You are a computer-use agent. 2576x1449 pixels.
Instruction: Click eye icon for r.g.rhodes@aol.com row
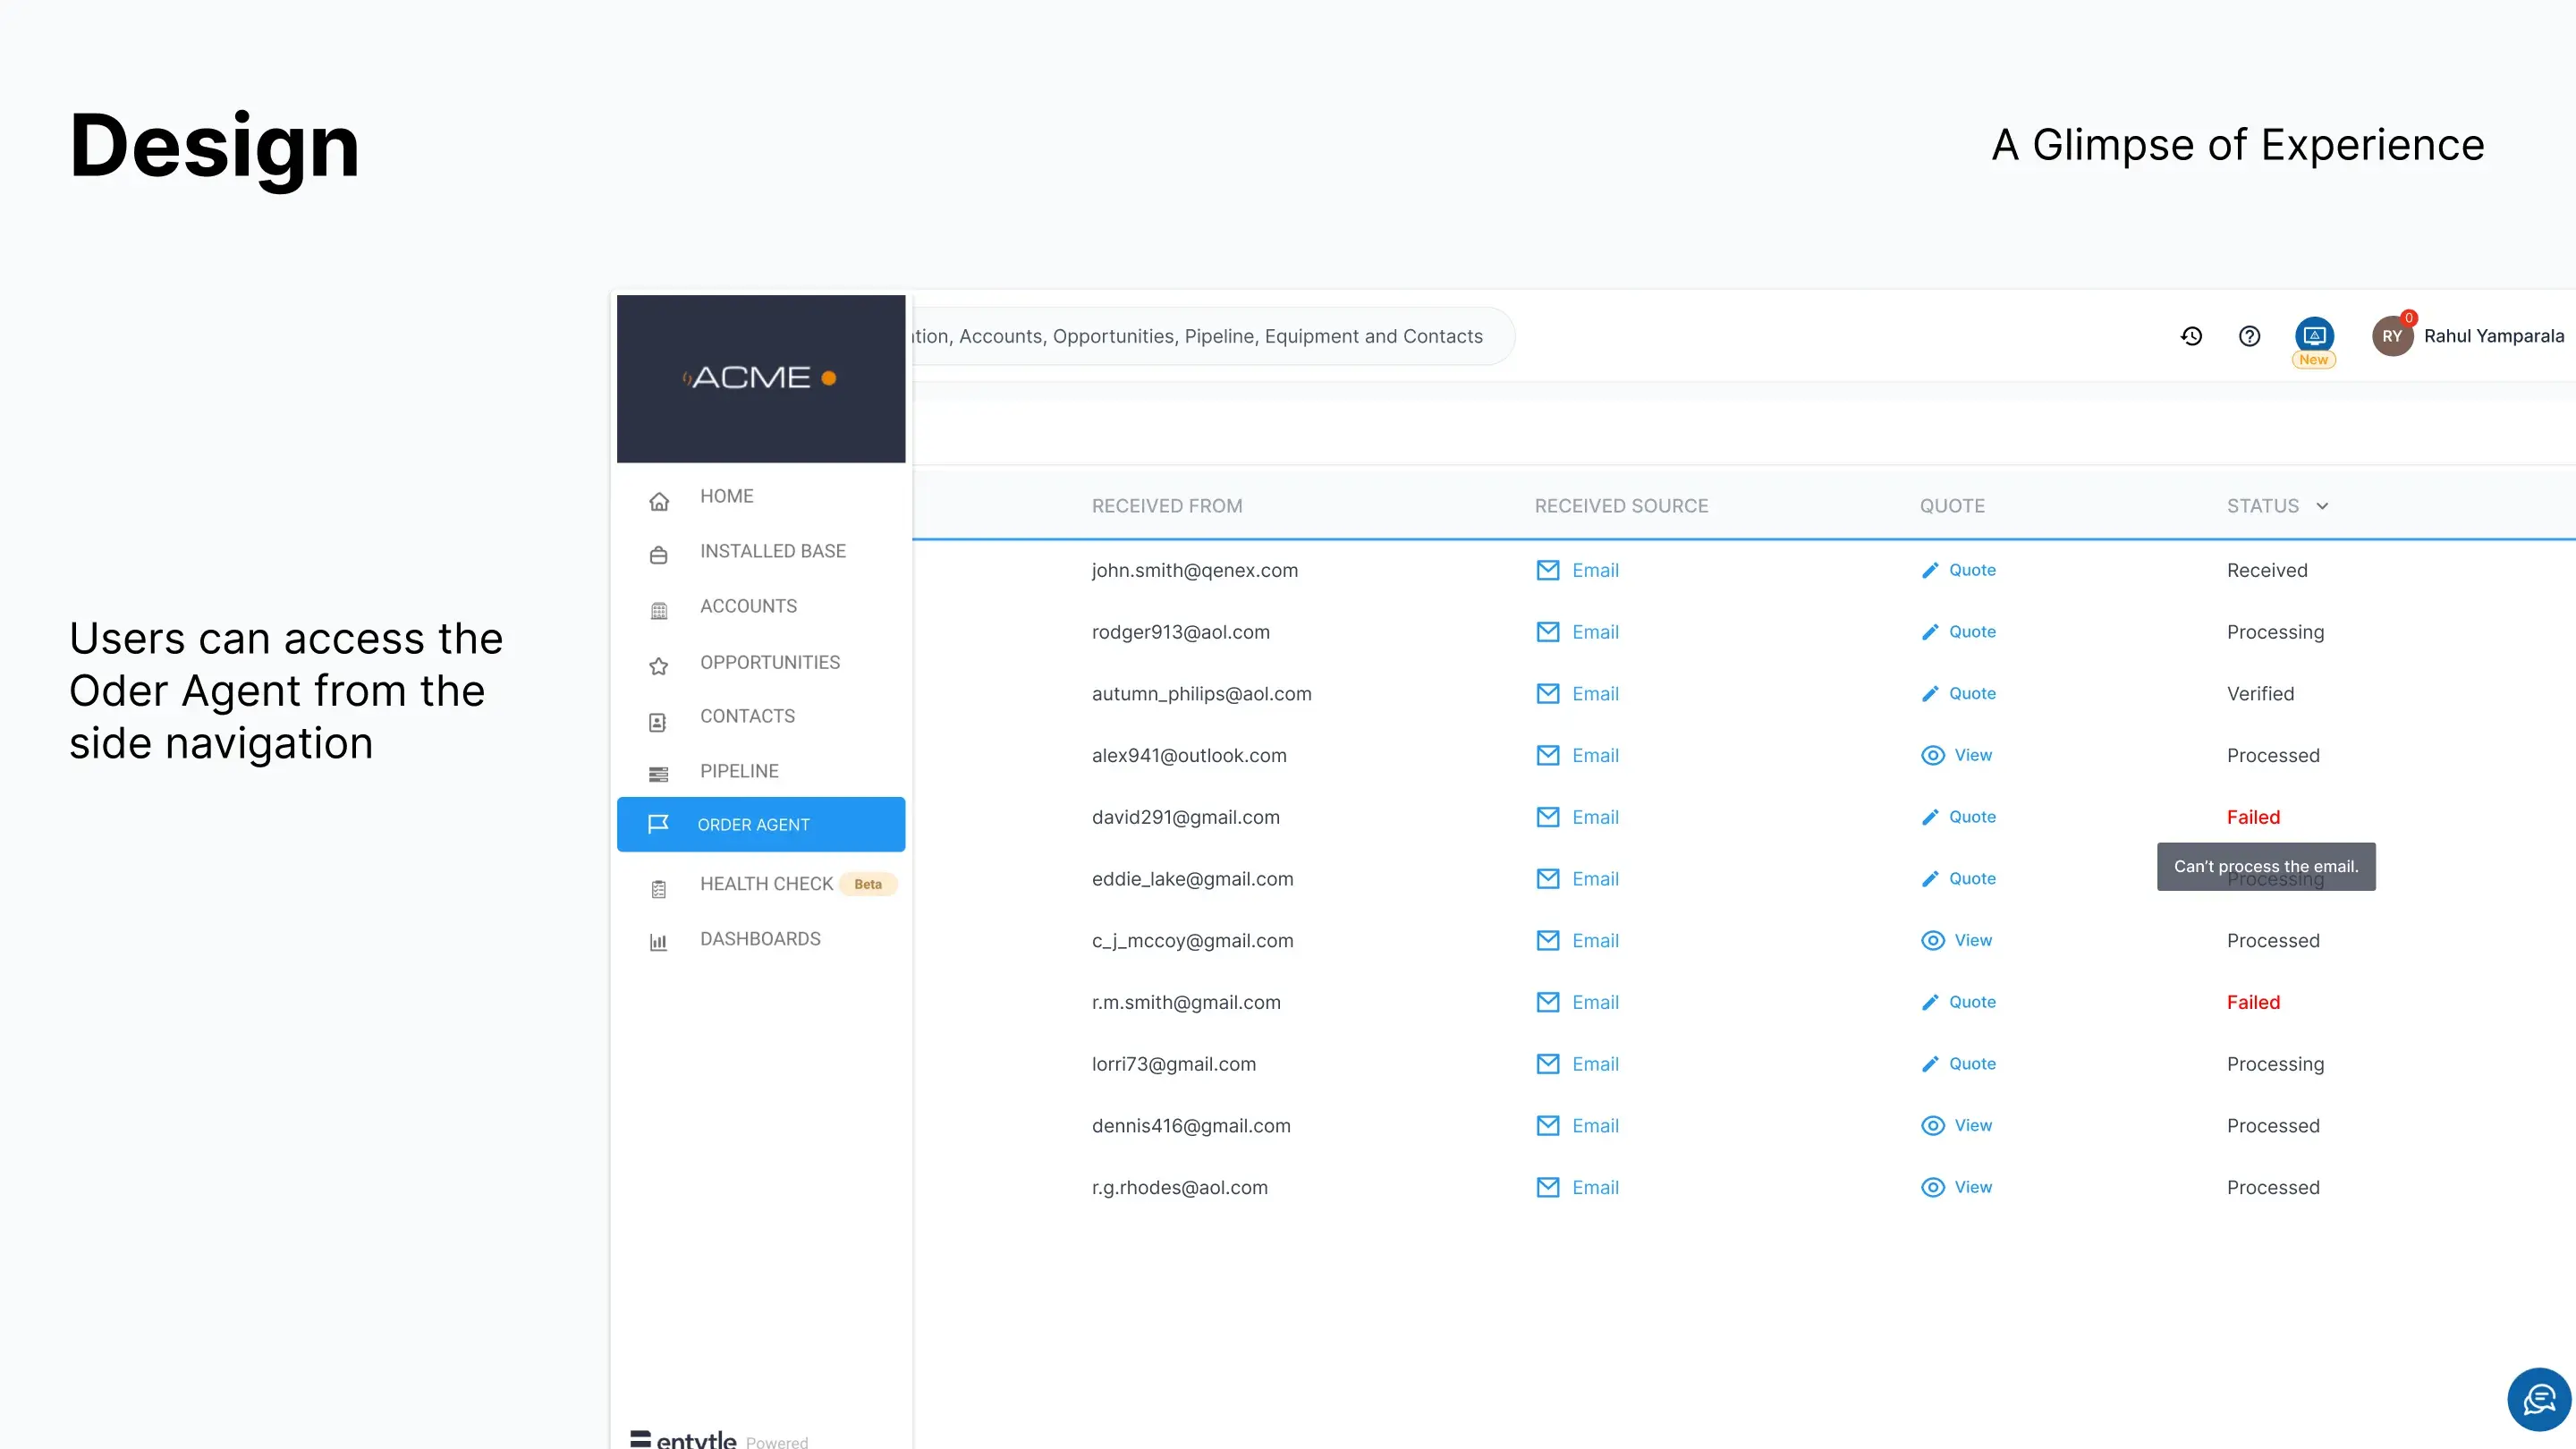point(1933,1187)
